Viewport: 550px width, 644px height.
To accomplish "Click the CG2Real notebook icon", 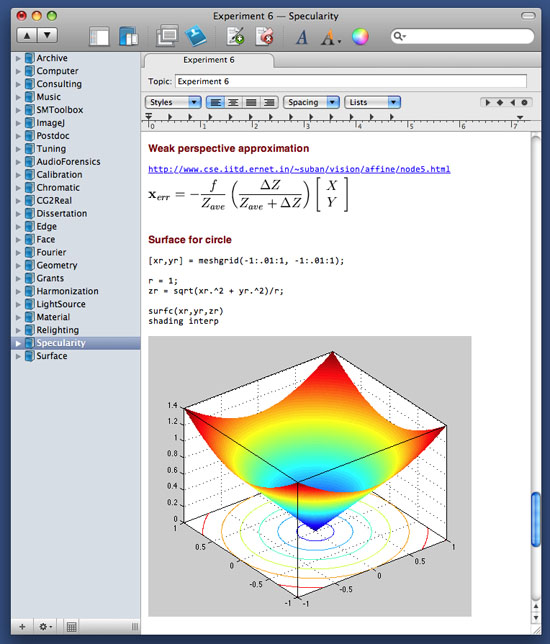I will click(30, 200).
